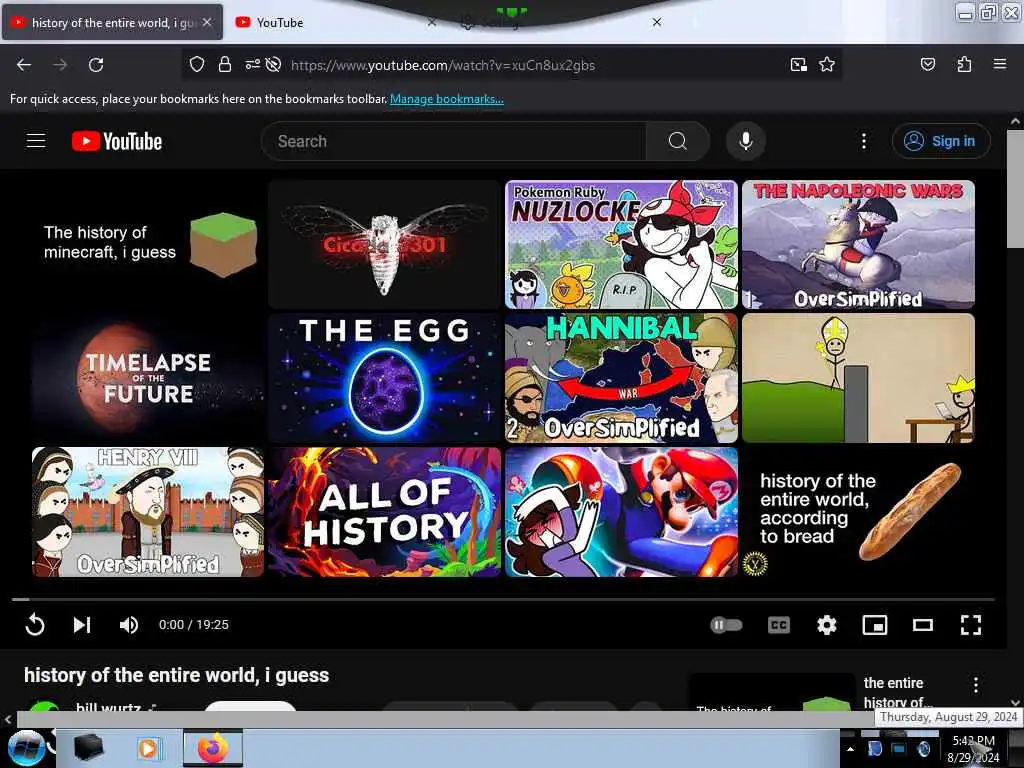Open the player settings gear
This screenshot has width=1024, height=768.
[x=827, y=625]
